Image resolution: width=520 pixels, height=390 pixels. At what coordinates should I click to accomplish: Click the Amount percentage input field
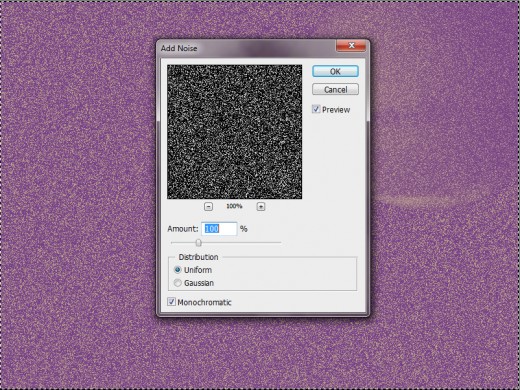point(219,229)
